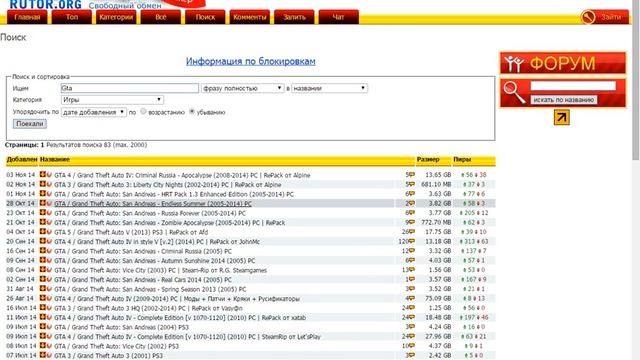Image resolution: width=640 pixels, height=360 pixels.
Task: Open the Поиск navigation tab
Action: pyautogui.click(x=205, y=17)
